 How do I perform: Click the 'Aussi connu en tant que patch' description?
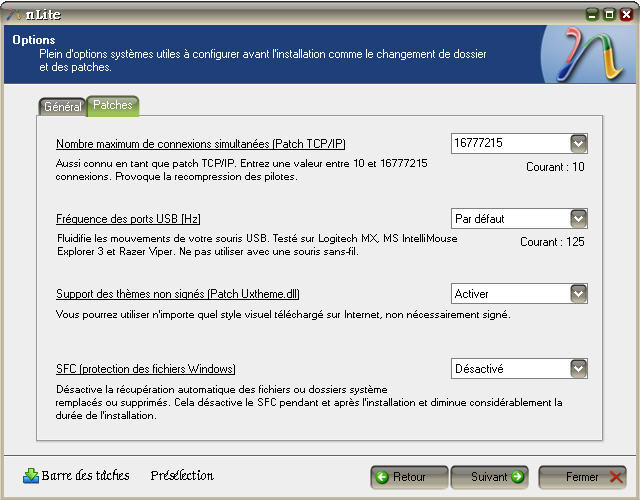[x=242, y=170]
